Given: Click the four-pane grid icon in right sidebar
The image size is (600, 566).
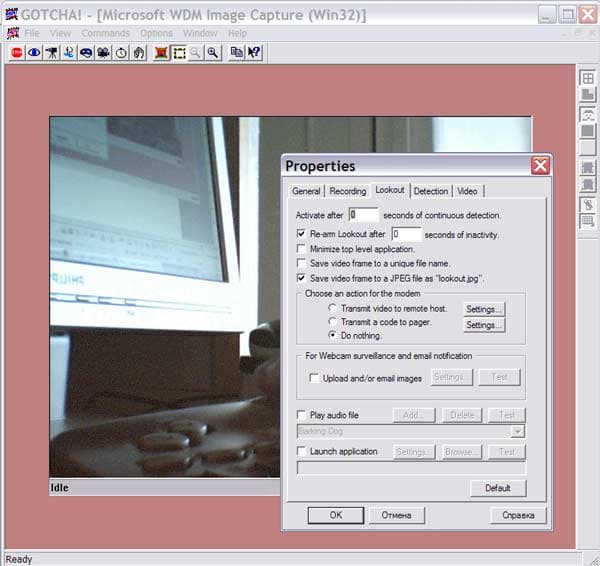Looking at the screenshot, I should 588,78.
